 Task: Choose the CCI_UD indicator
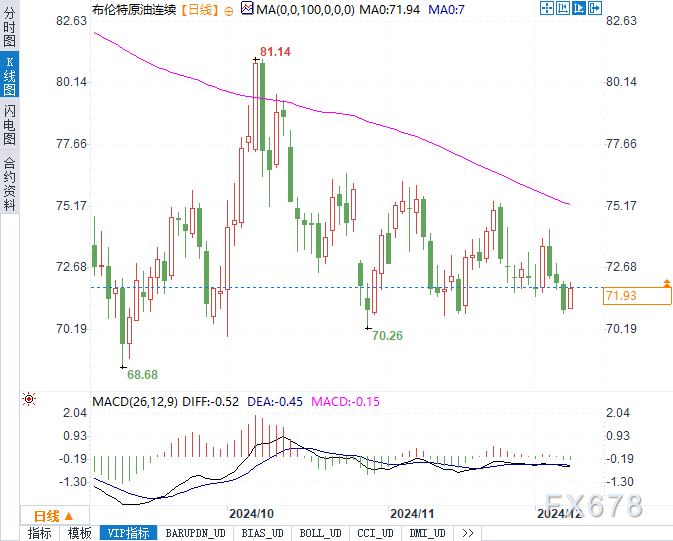[x=375, y=533]
